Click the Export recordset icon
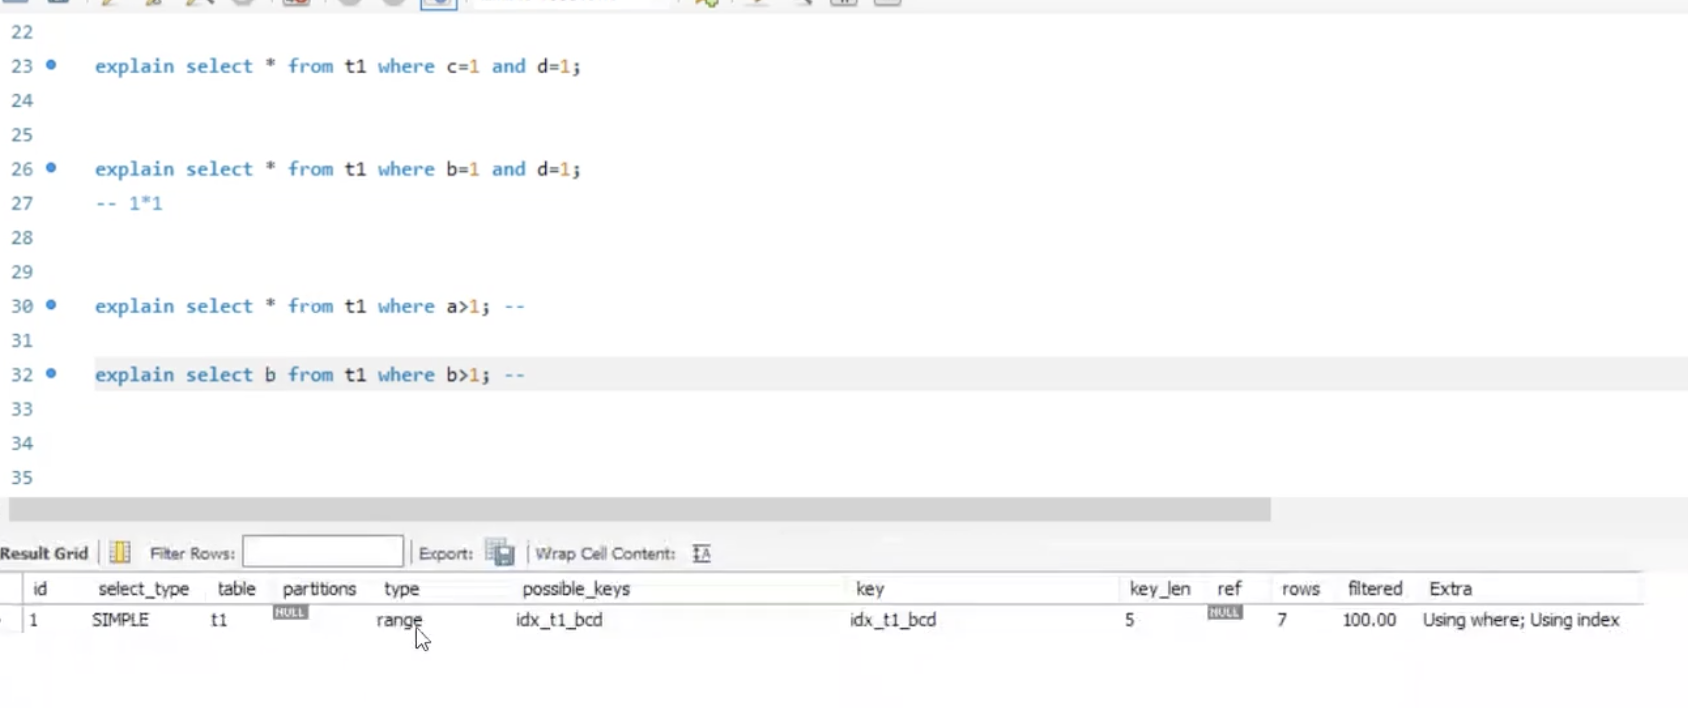1688x708 pixels. pos(499,553)
